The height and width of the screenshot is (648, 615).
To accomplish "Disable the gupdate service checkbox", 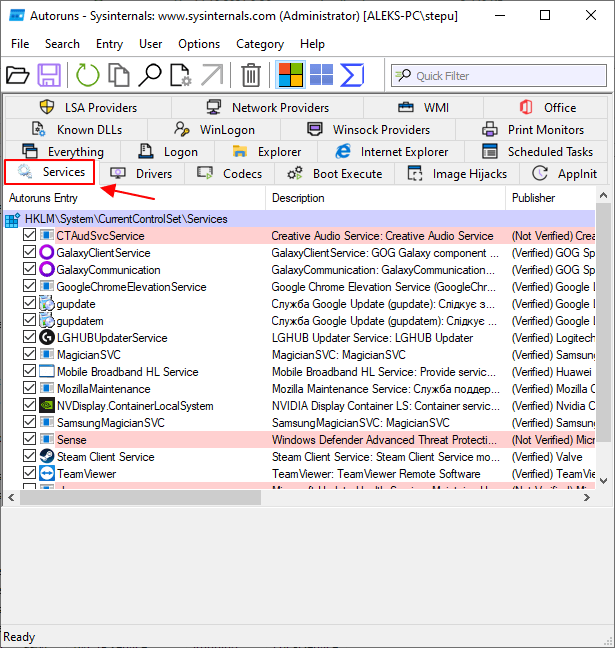I will [x=29, y=303].
